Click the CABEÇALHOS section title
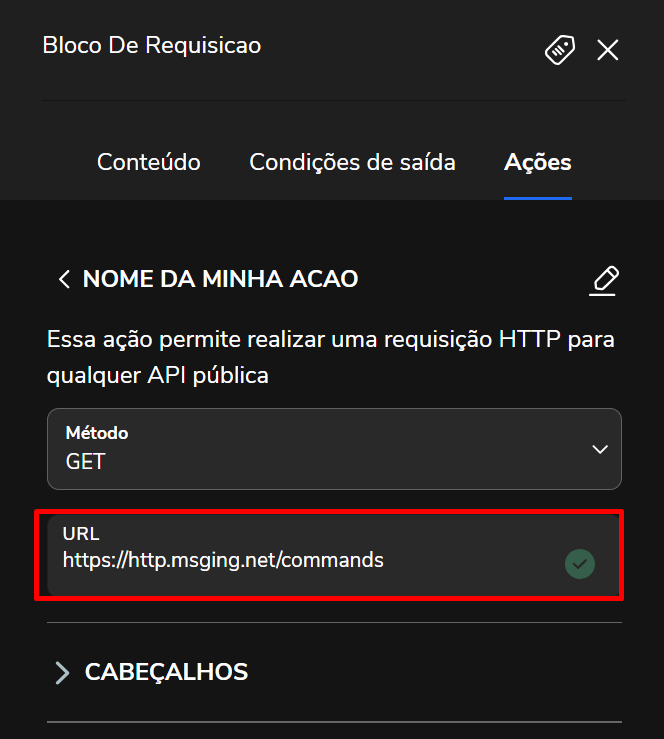This screenshot has width=664, height=739. click(166, 672)
